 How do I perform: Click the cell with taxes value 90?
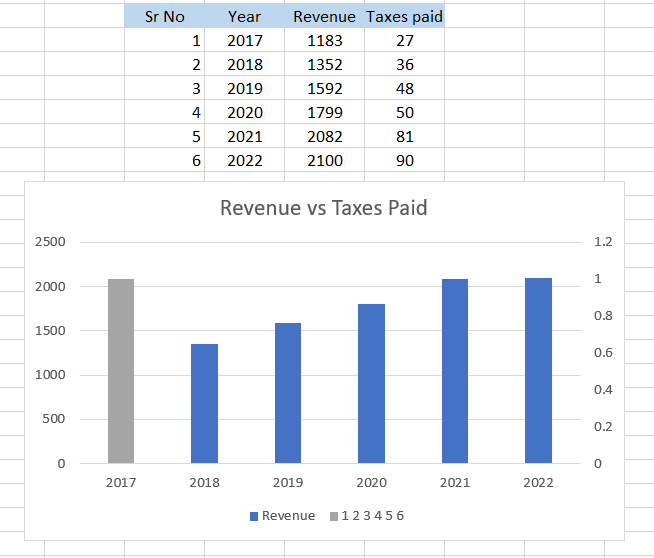[404, 161]
